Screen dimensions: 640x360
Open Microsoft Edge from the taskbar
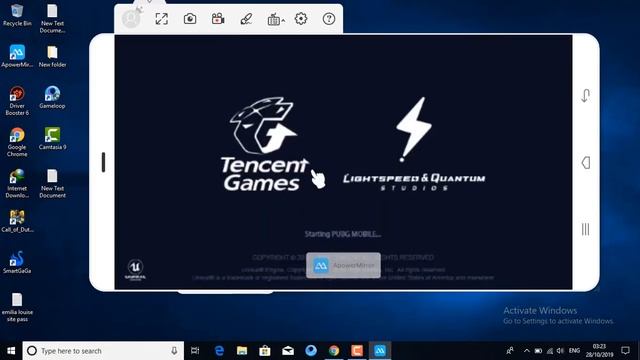(x=219, y=351)
